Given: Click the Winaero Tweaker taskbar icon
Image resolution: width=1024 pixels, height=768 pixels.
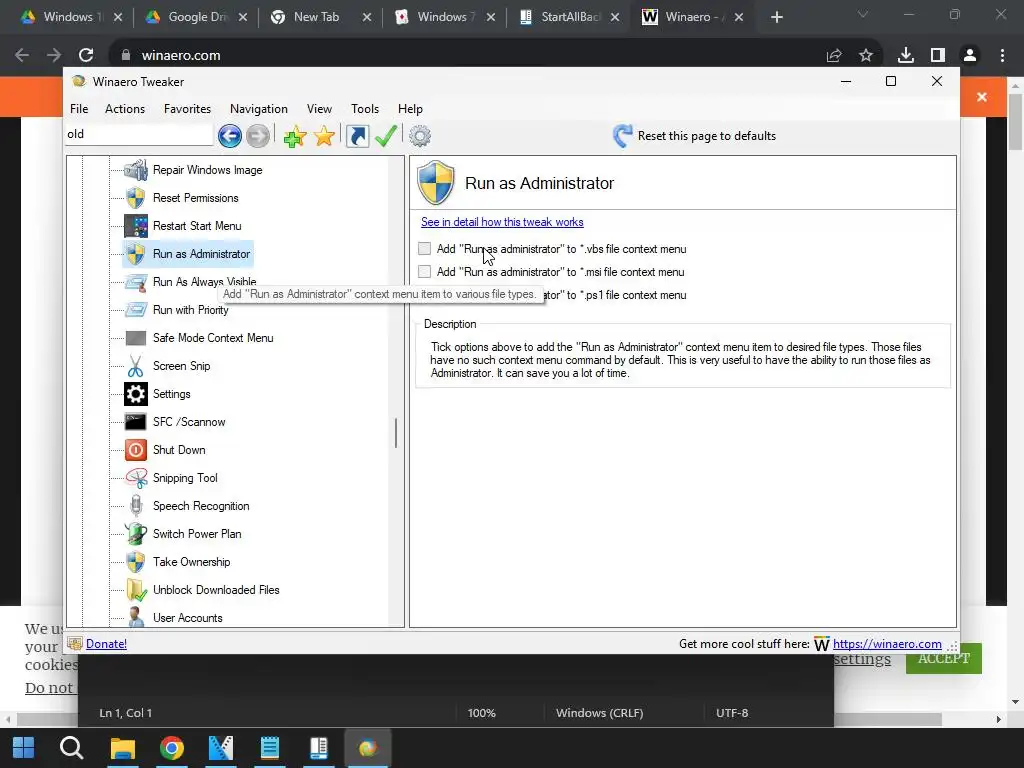Looking at the screenshot, I should click(368, 748).
